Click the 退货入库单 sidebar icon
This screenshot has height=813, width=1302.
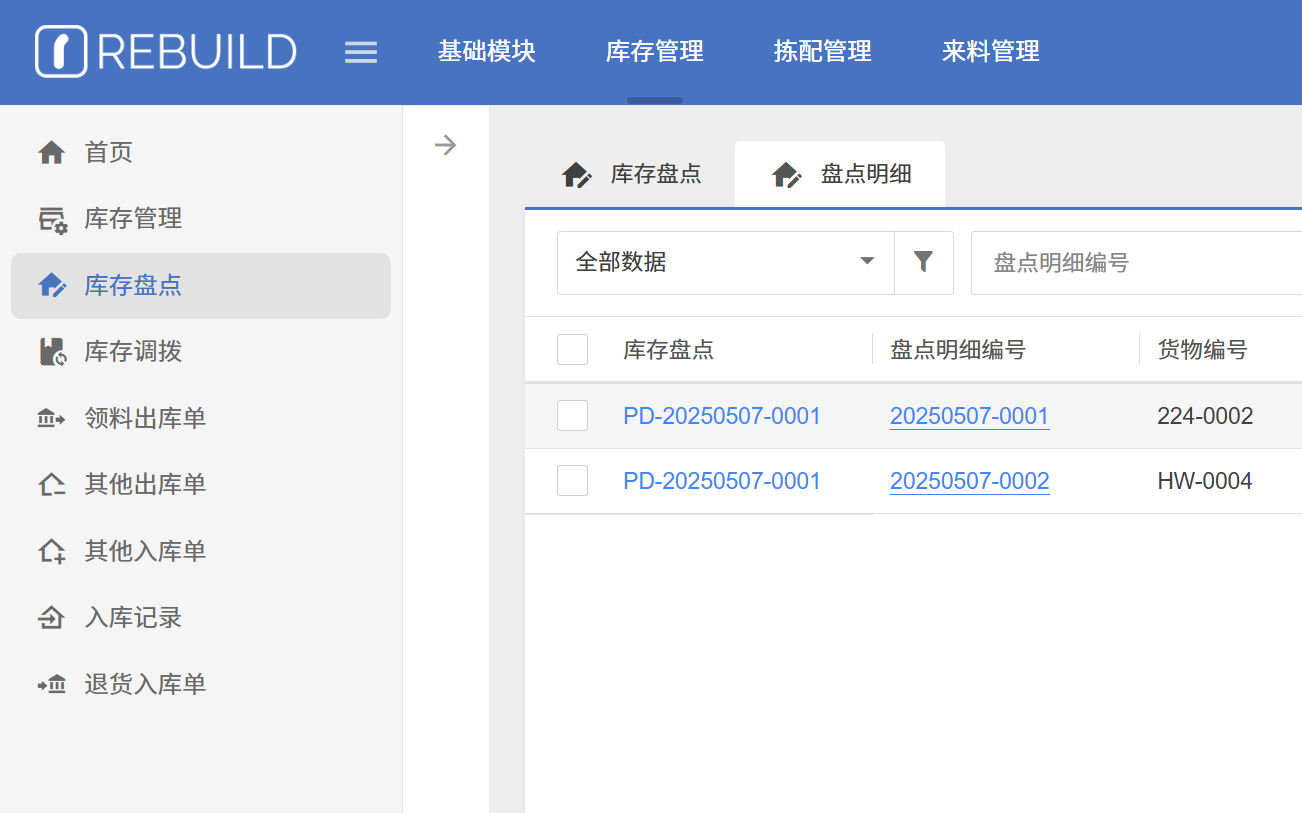(51, 684)
